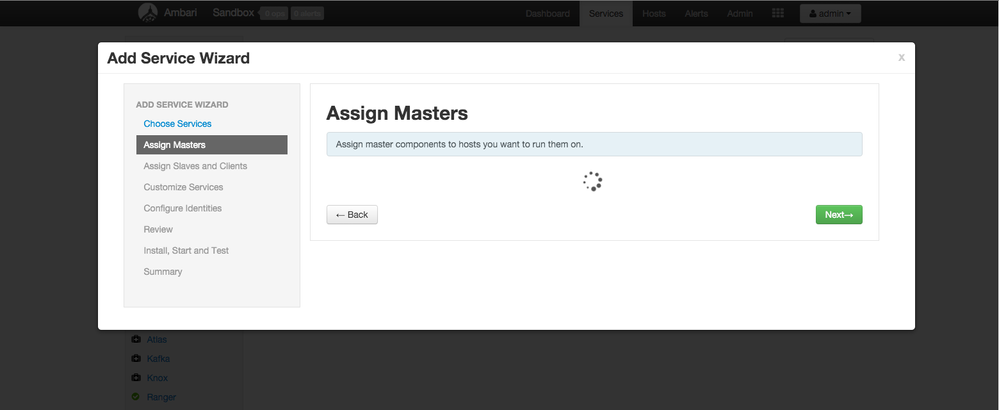
Task: Show the 0 ops background operations
Action: tap(274, 13)
